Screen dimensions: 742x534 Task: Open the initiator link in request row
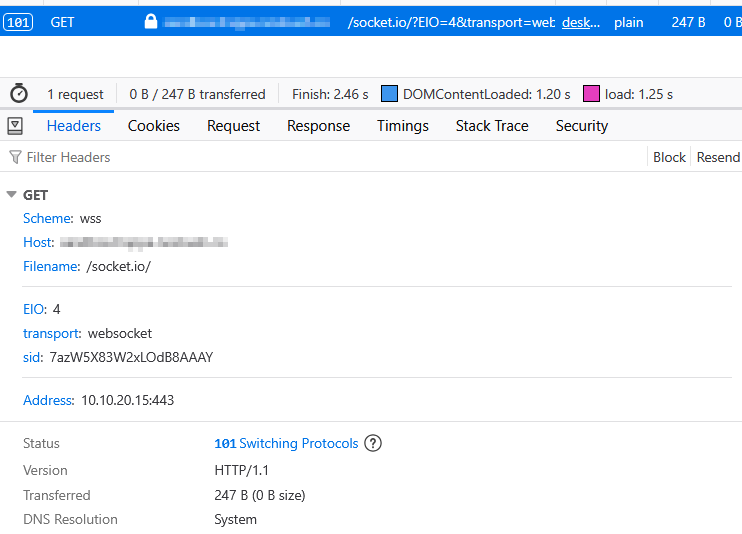click(581, 22)
